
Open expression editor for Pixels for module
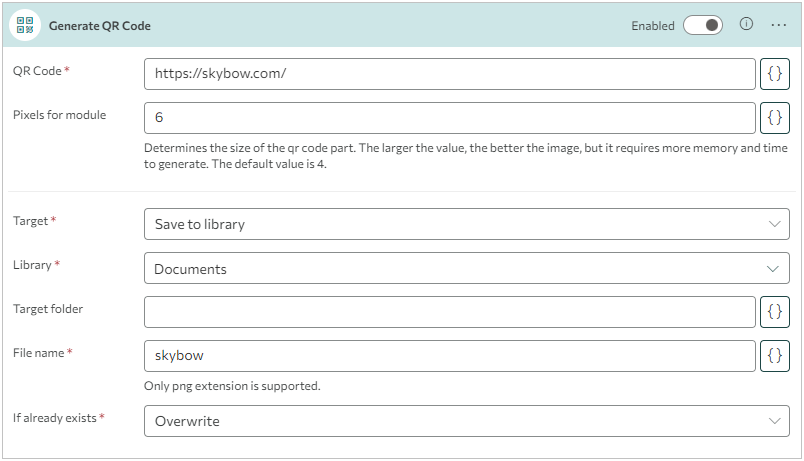(x=775, y=118)
